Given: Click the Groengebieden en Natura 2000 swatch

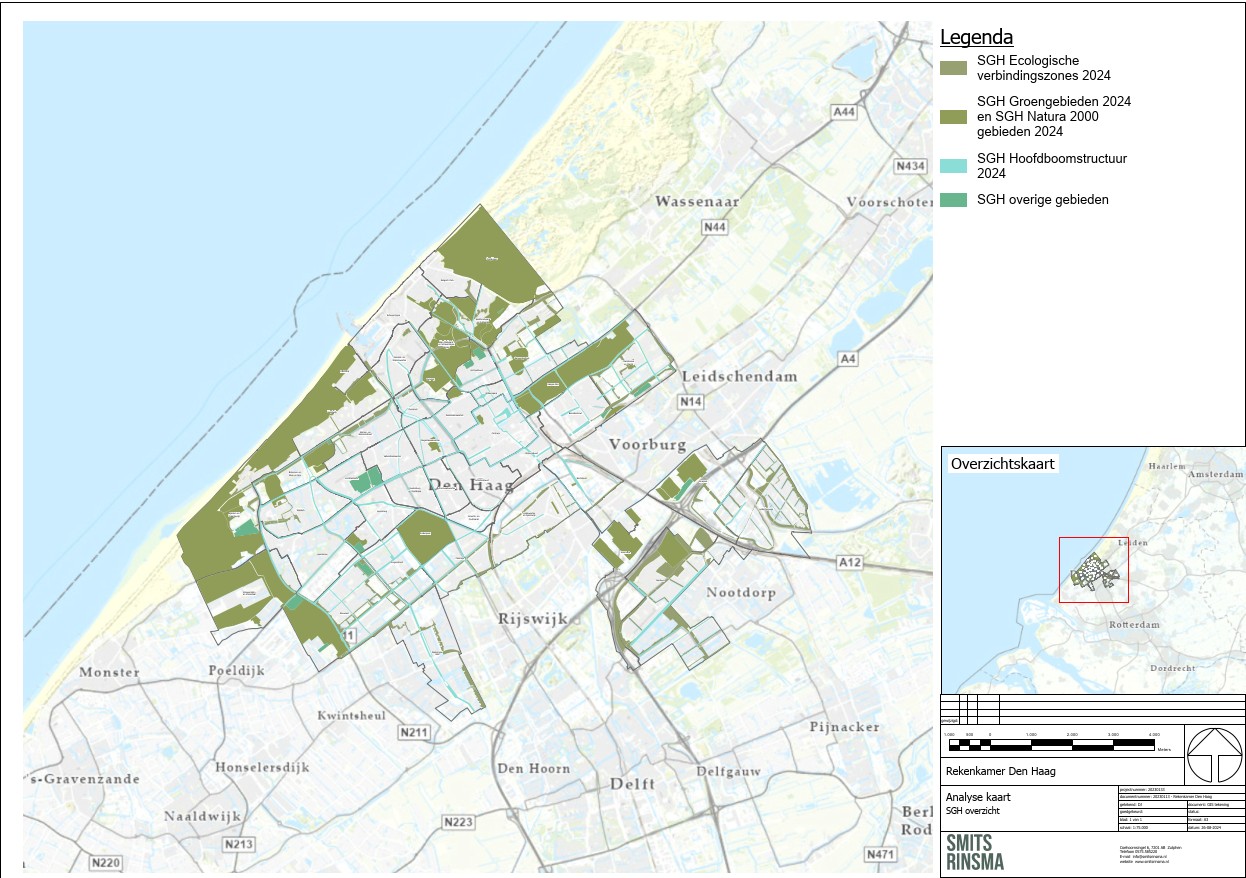Looking at the screenshot, I should tap(953, 117).
